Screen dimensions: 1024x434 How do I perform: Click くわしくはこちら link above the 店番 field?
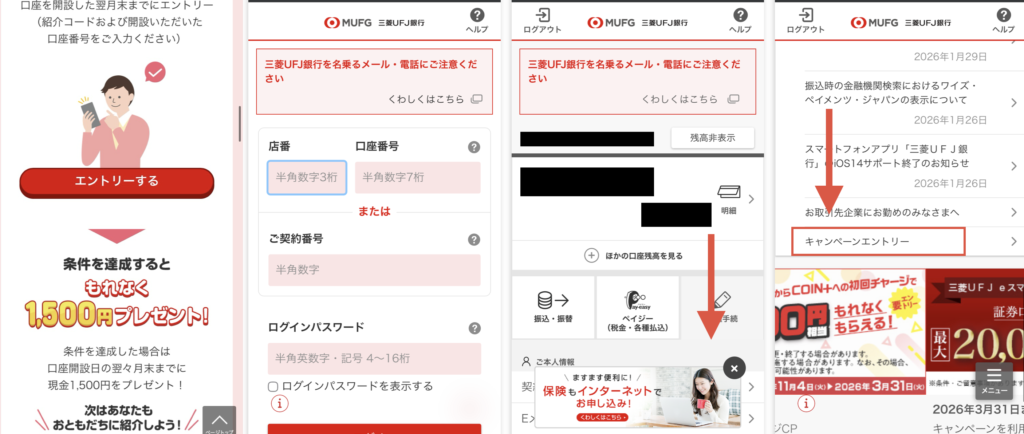coord(434,99)
